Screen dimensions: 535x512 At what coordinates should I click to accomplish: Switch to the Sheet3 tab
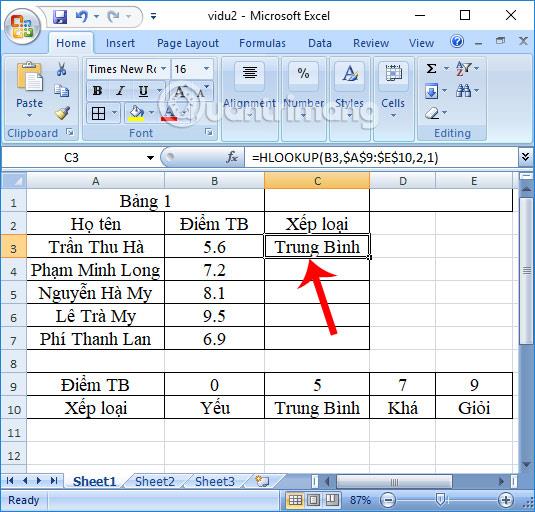(215, 482)
